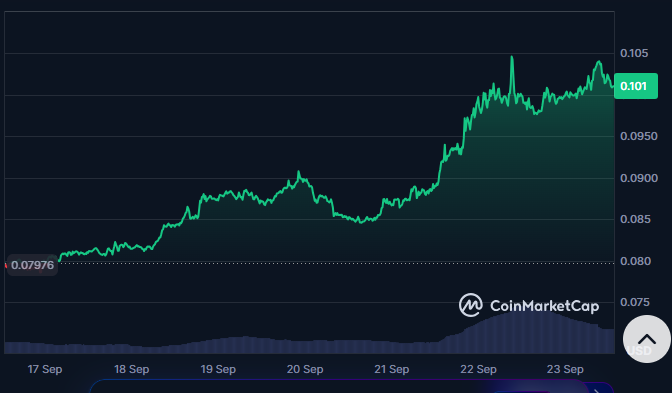
Task: Click the 20 Sep date label
Action: coord(305,369)
